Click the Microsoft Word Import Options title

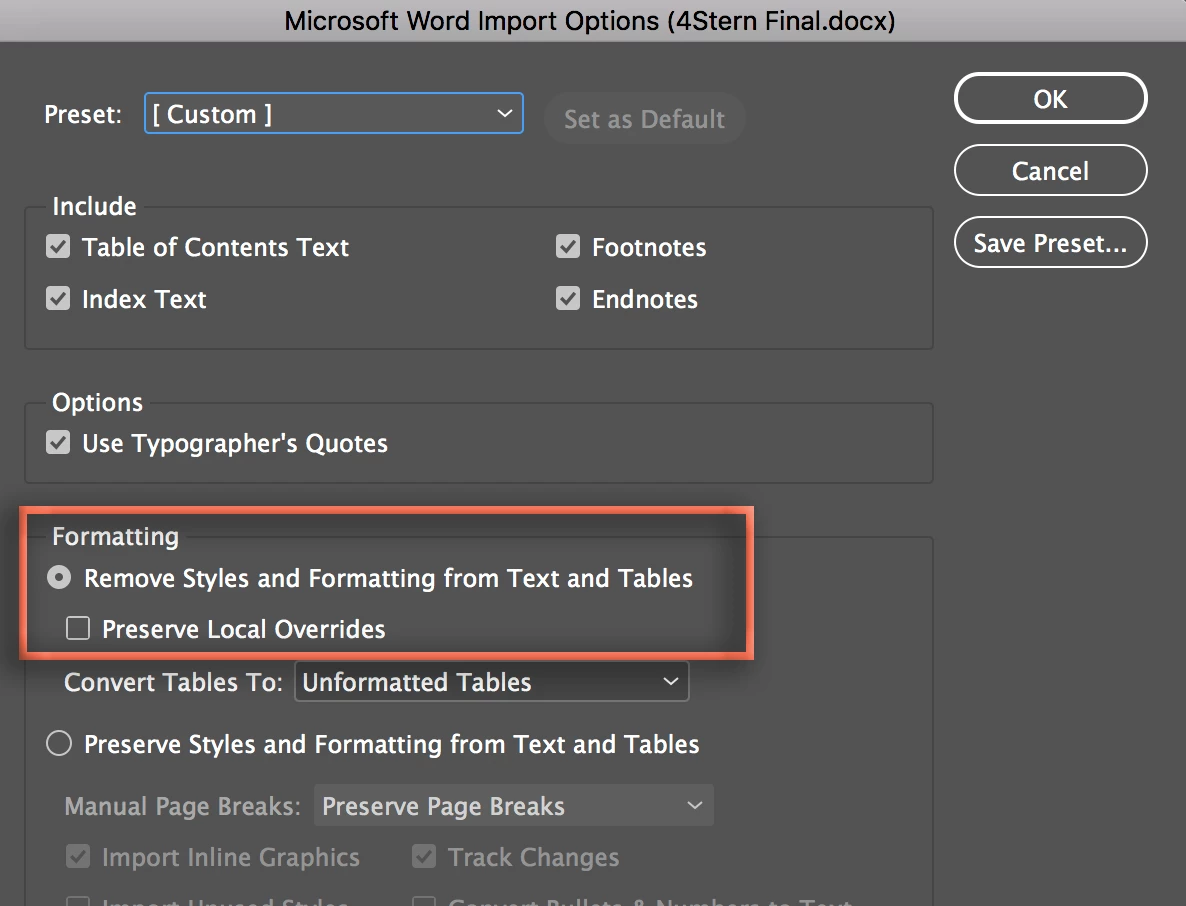point(590,20)
